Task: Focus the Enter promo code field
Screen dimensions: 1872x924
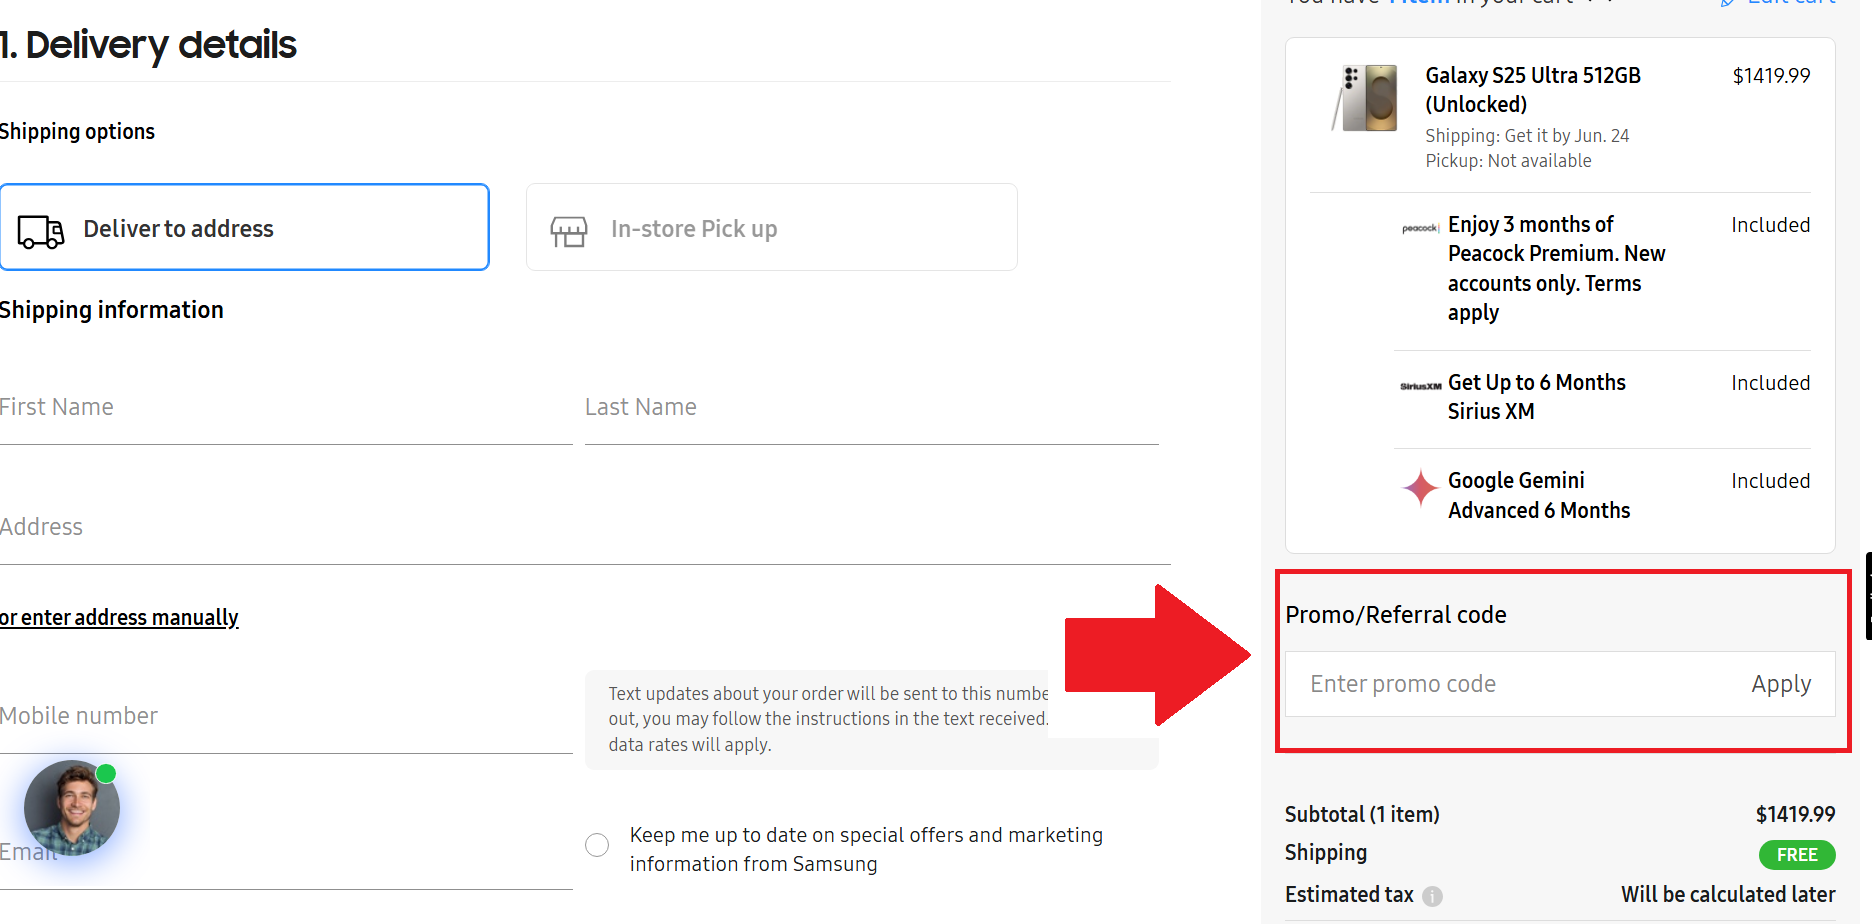Action: click(x=1510, y=684)
